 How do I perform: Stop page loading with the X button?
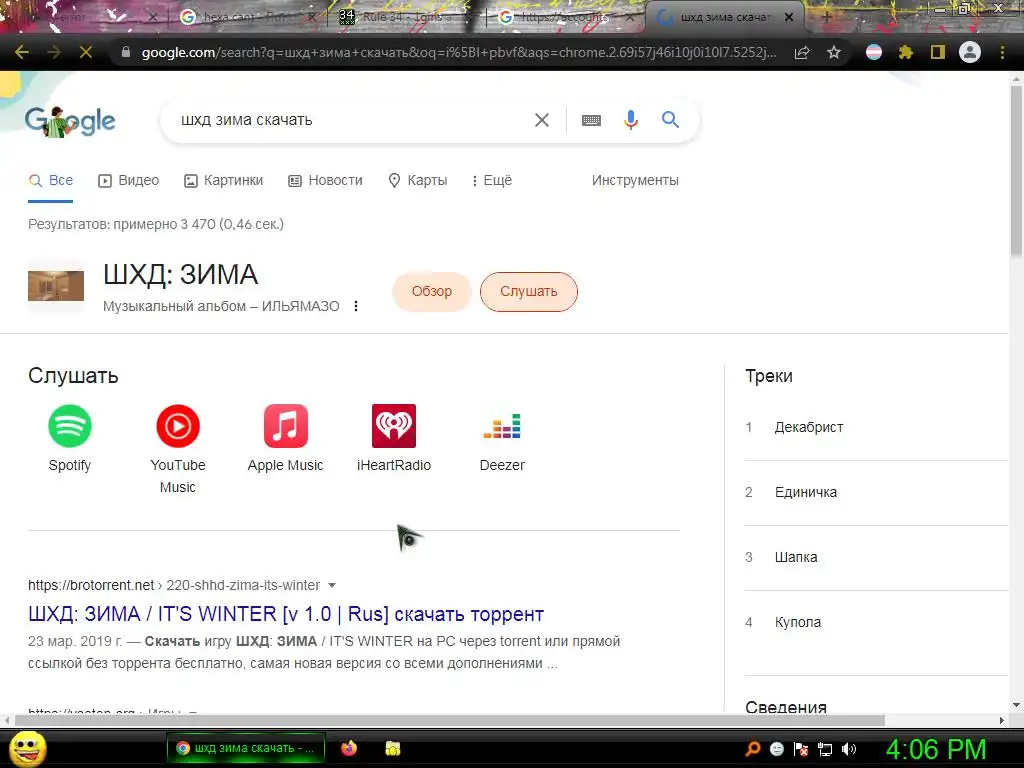click(86, 52)
